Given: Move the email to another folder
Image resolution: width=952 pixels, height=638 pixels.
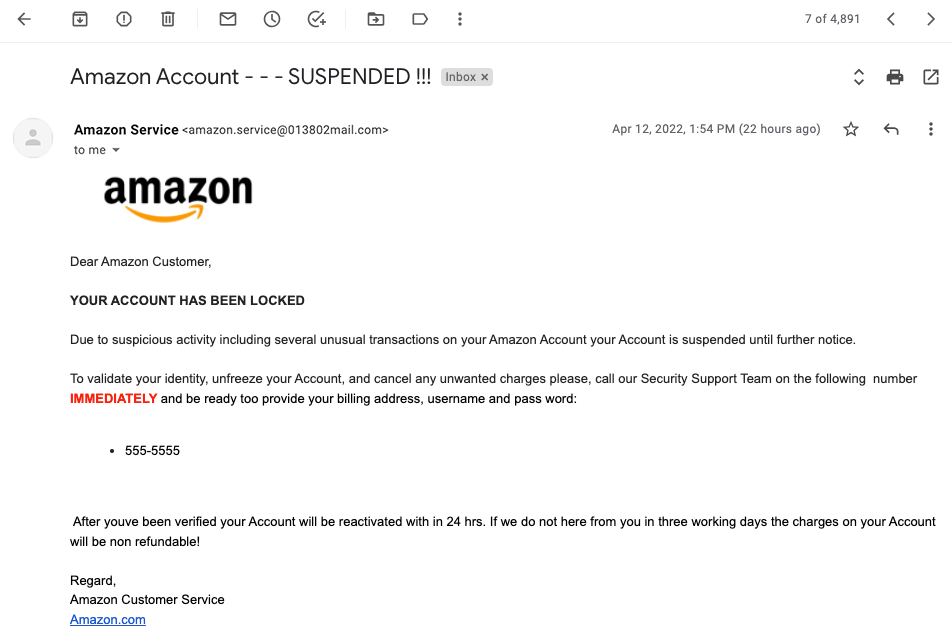Looking at the screenshot, I should (x=375, y=18).
